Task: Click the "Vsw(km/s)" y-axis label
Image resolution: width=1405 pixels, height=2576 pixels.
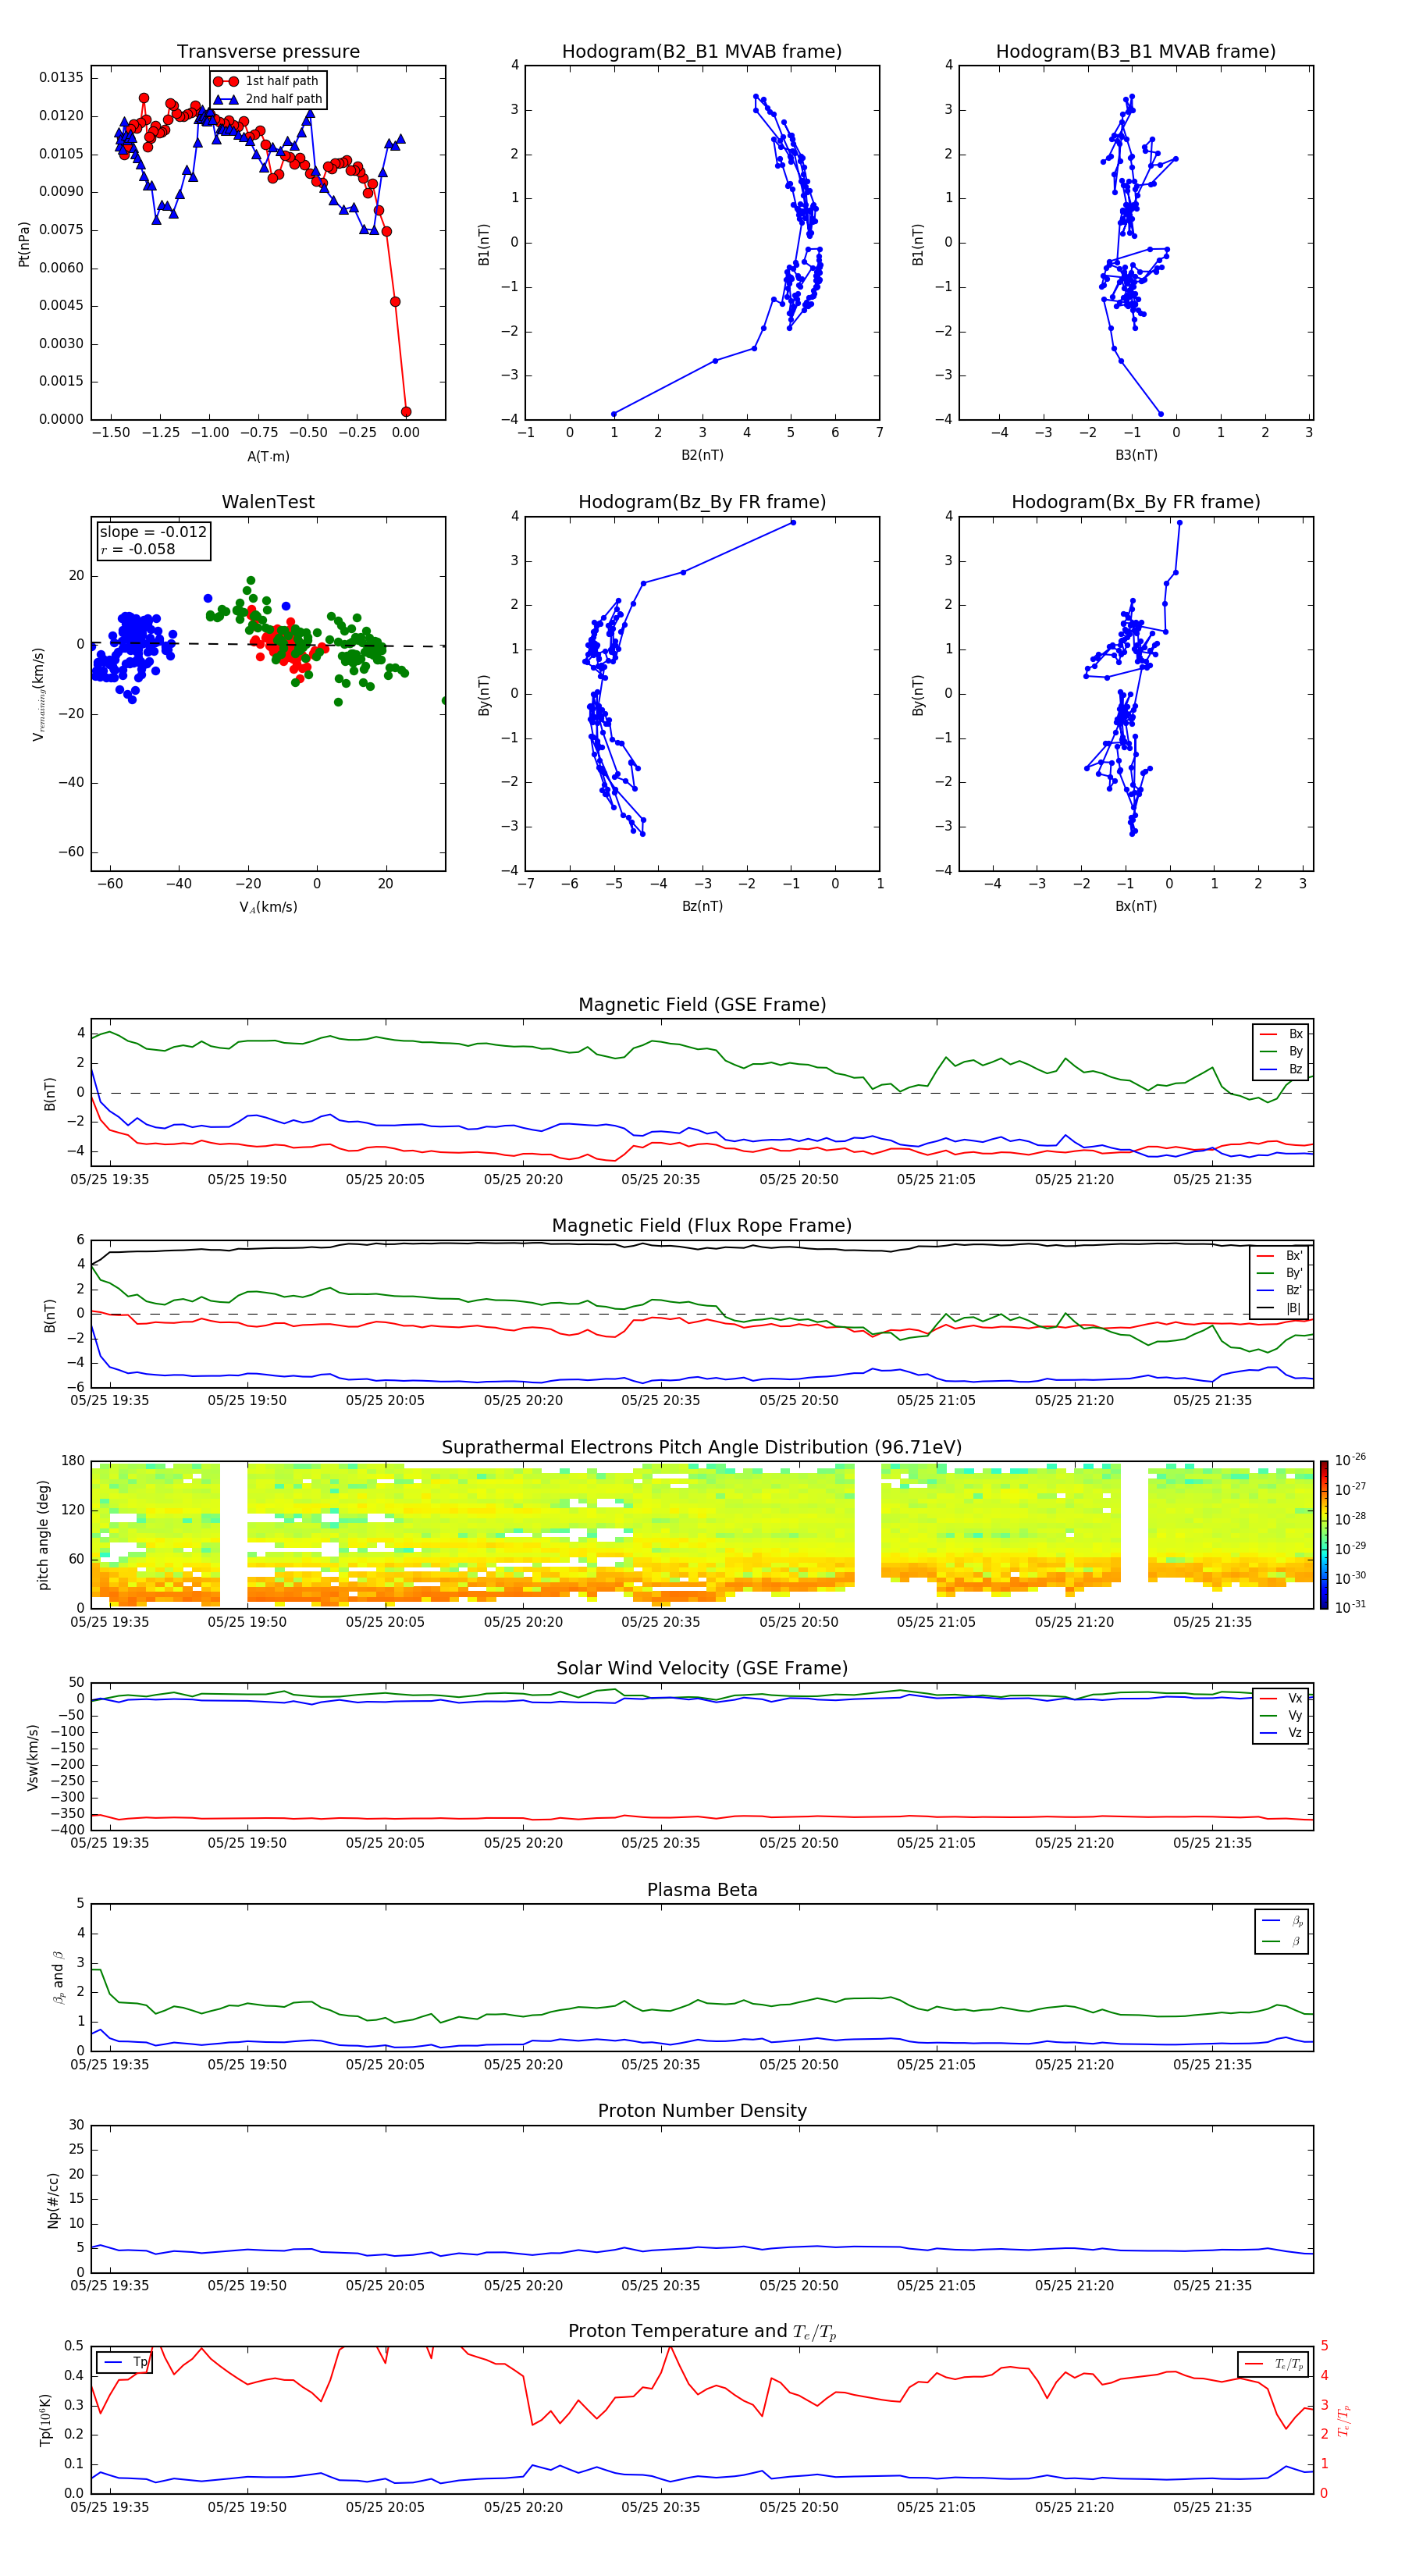Action: coord(33,1756)
